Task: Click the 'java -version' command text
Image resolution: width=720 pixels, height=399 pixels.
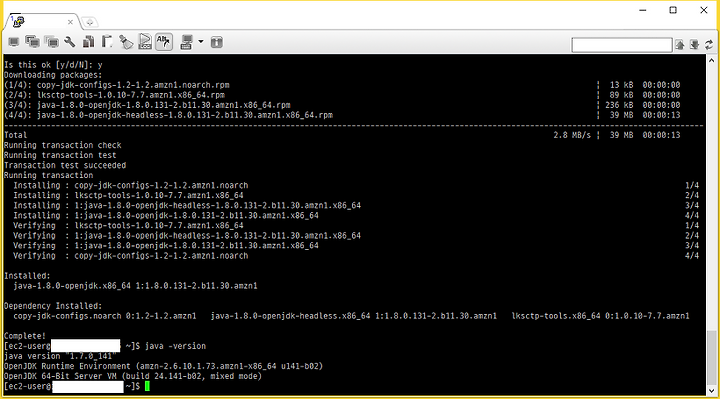Action: [175, 346]
